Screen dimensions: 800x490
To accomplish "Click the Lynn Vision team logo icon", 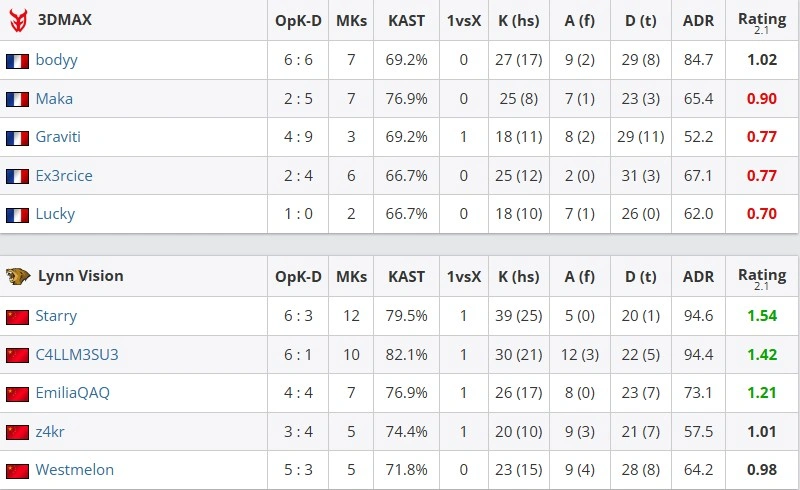I will point(18,276).
